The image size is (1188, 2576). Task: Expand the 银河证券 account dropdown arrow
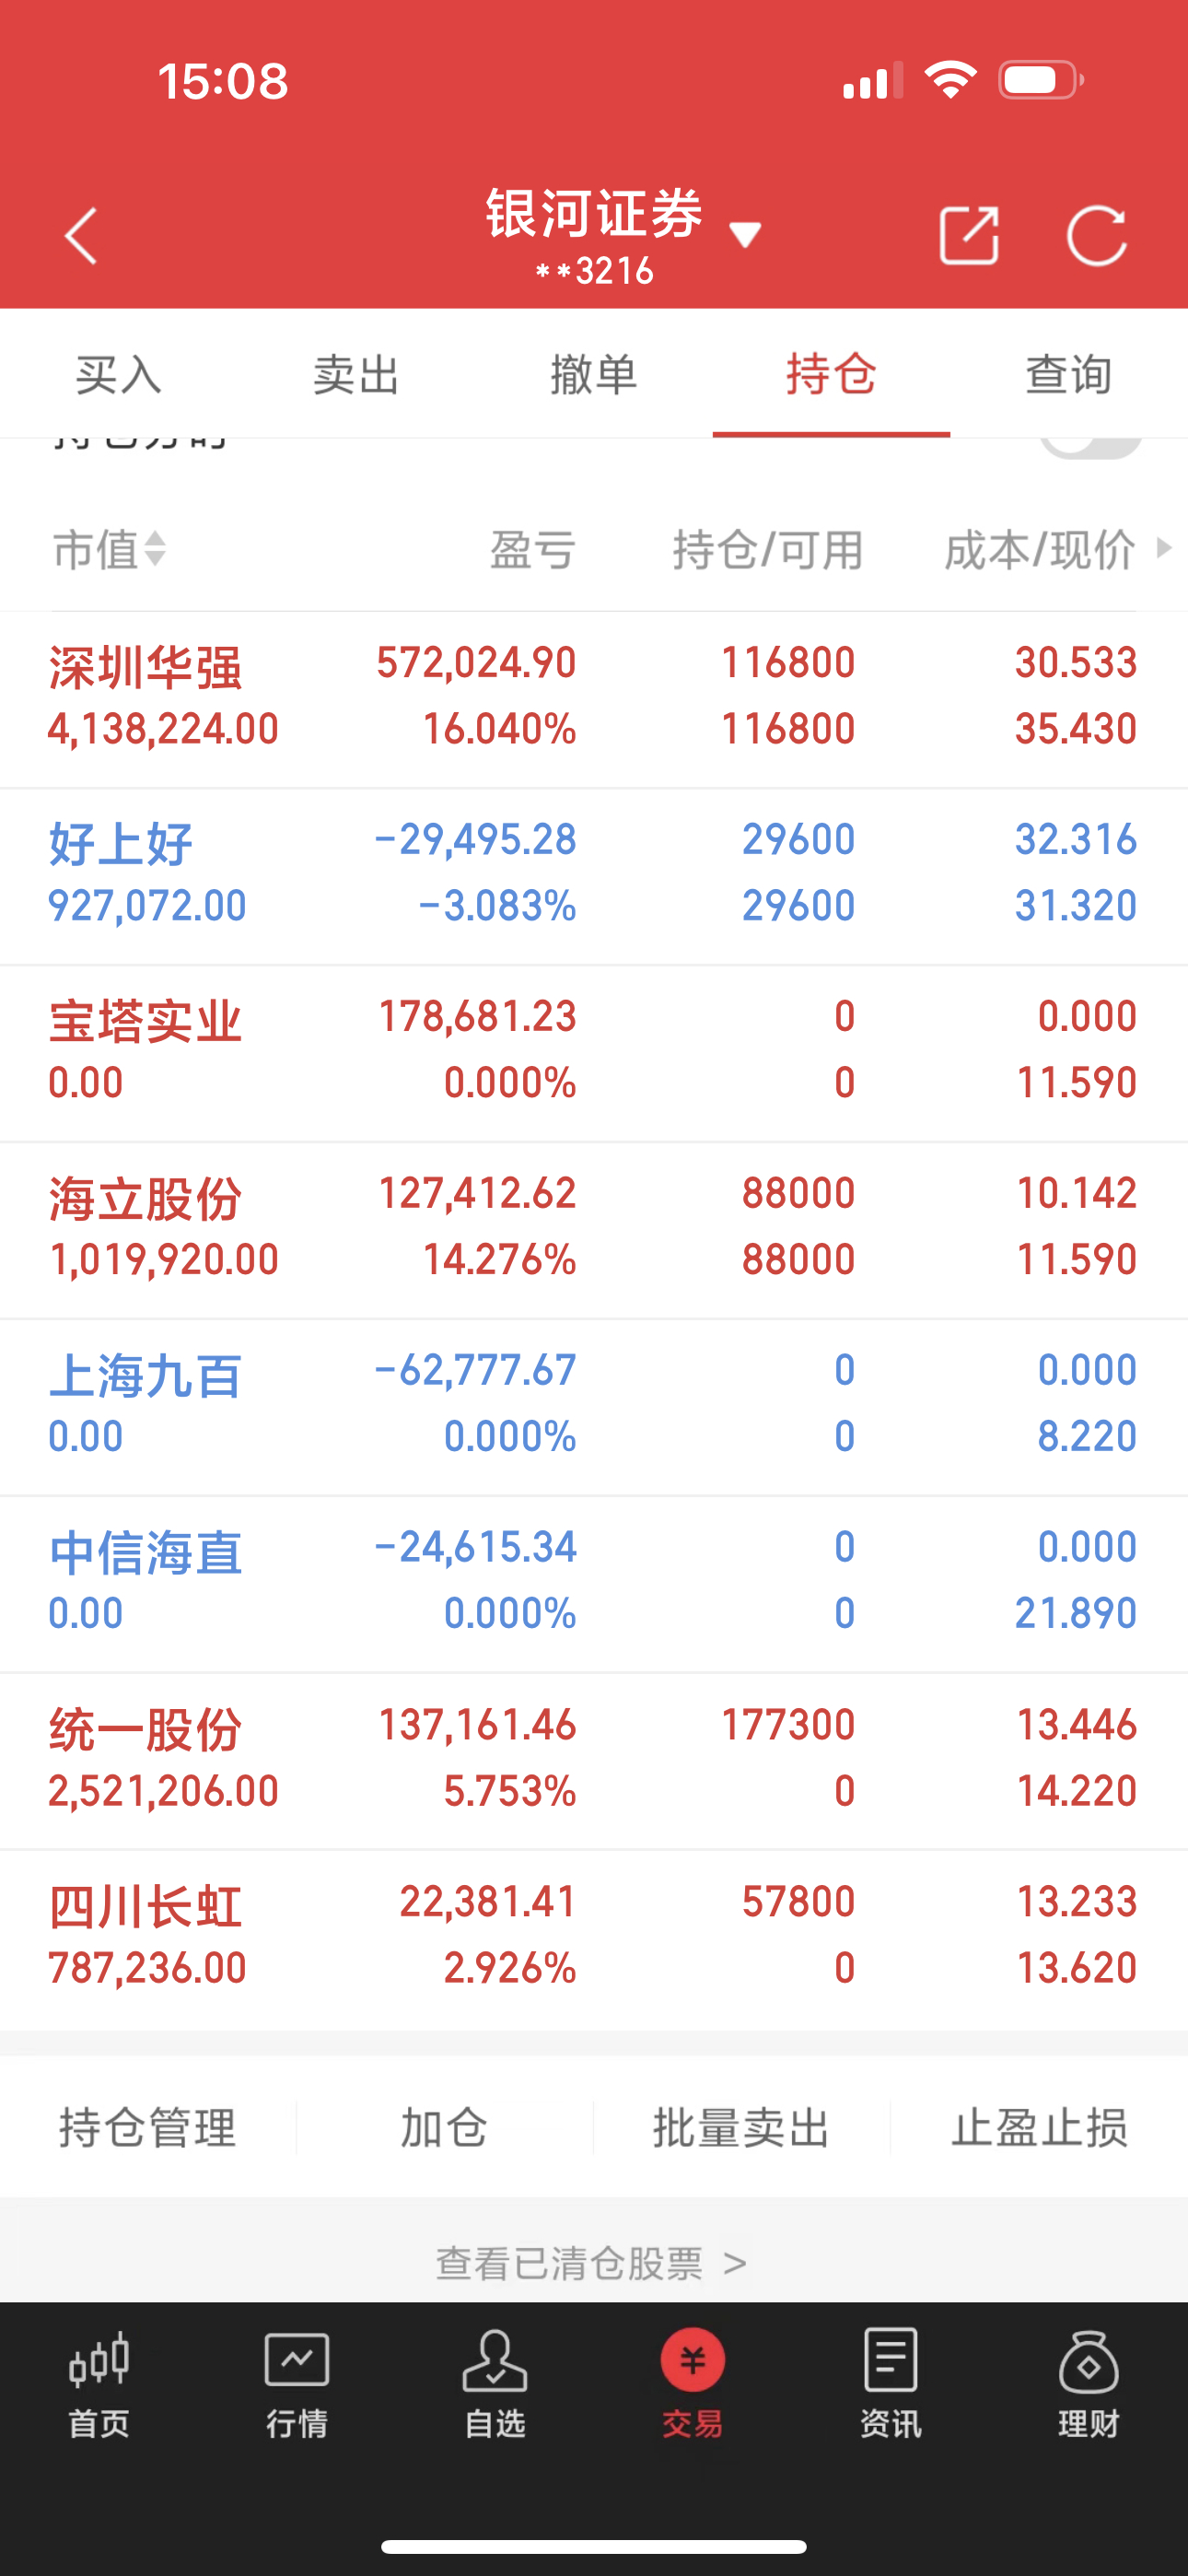tap(745, 235)
